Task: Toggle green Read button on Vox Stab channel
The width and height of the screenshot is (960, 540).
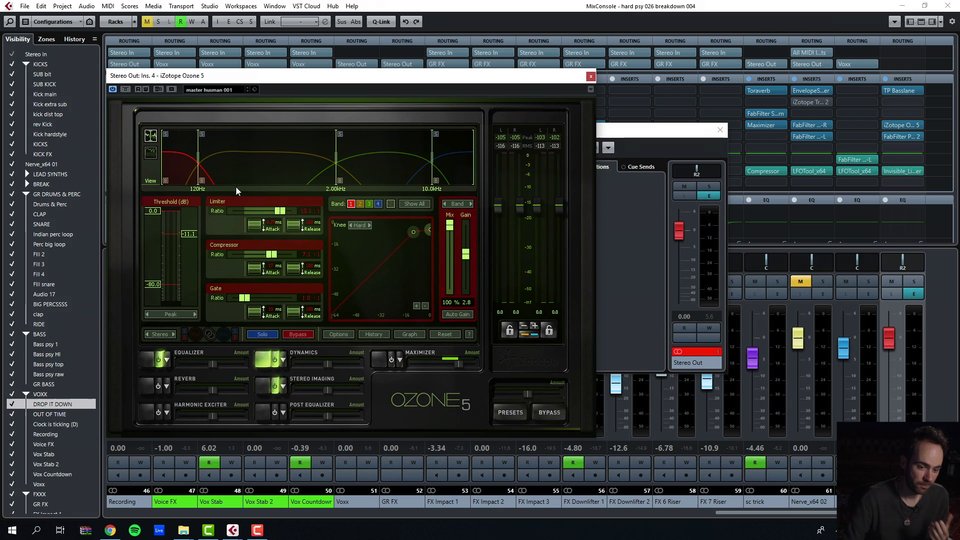Action: click(x=209, y=463)
